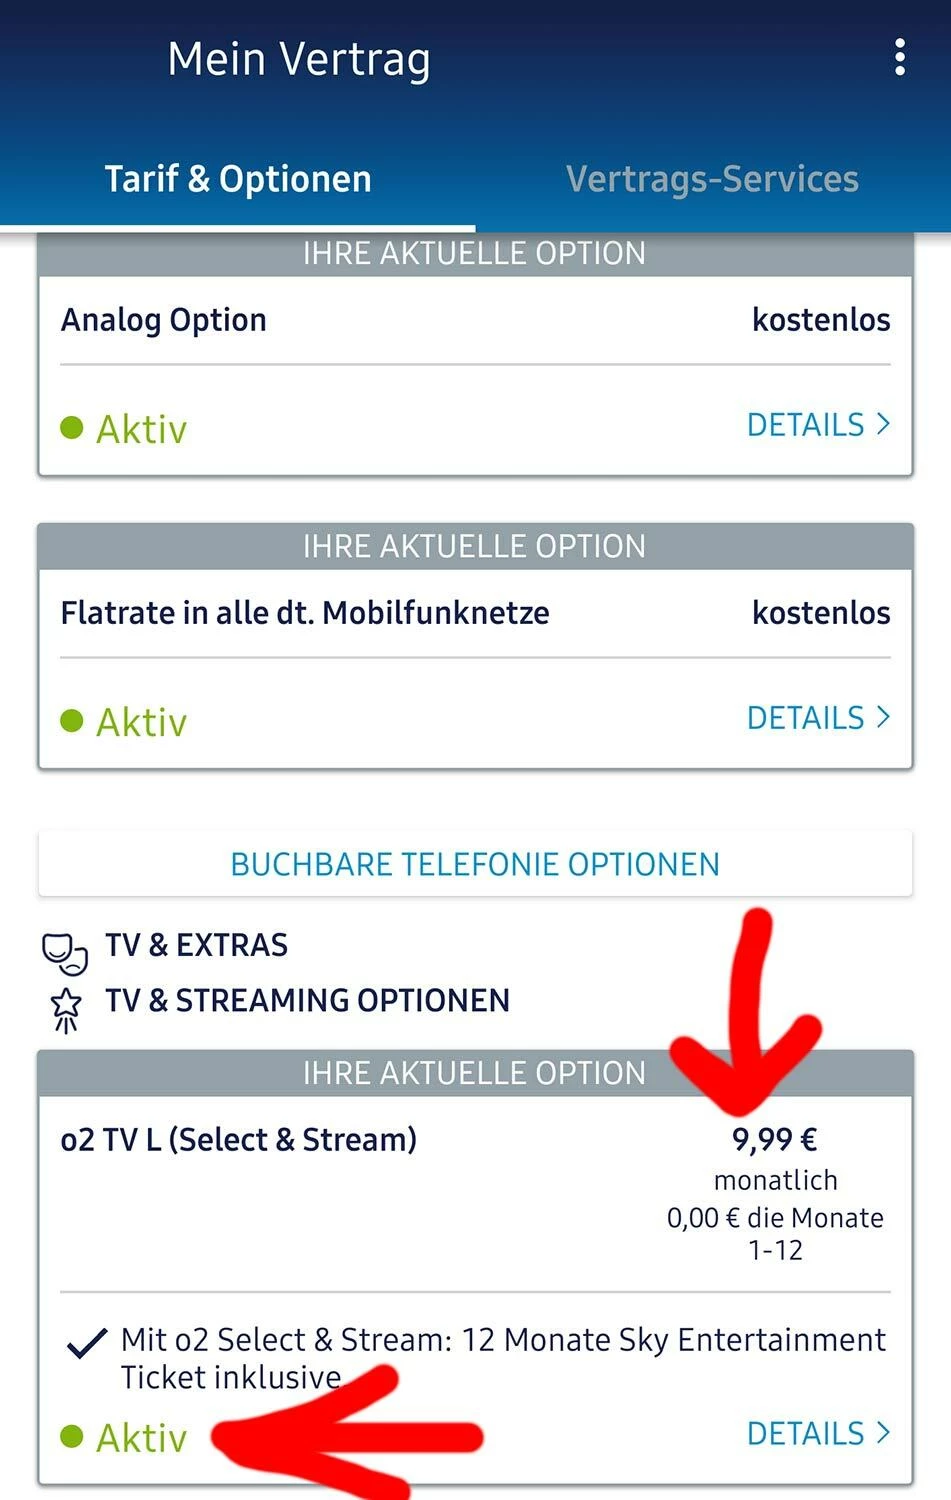Click the TV & EXTRAS heading
951x1500 pixels.
tap(197, 945)
